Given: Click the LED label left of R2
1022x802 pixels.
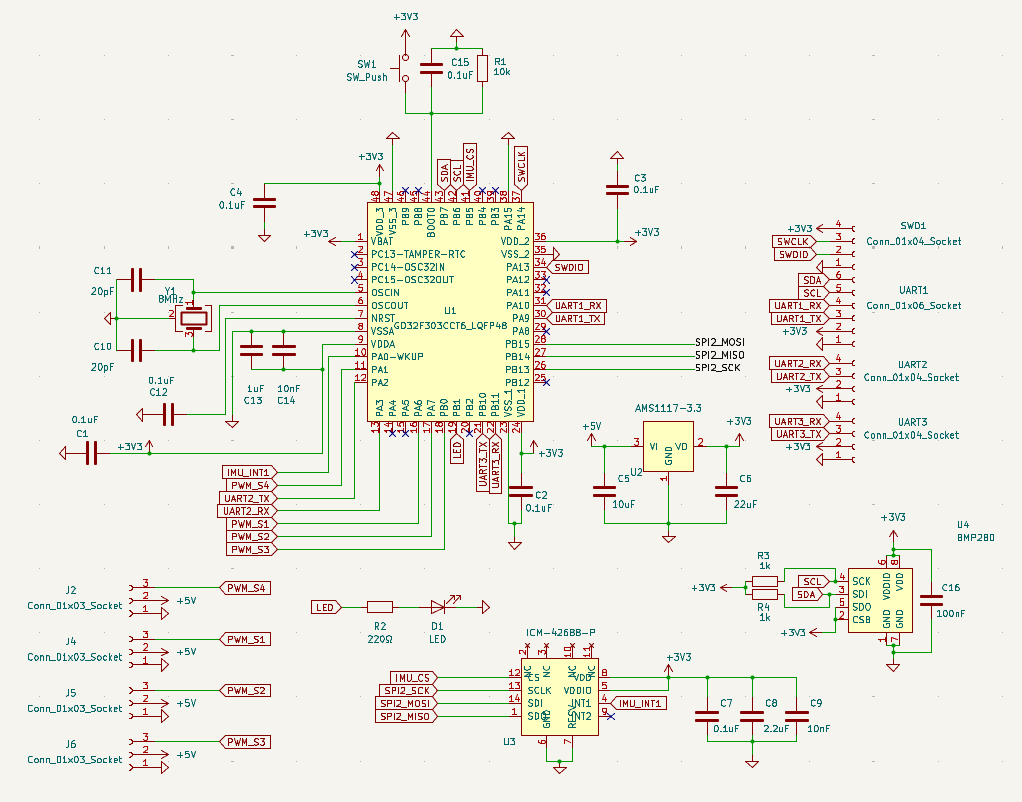Looking at the screenshot, I should tap(326, 607).
